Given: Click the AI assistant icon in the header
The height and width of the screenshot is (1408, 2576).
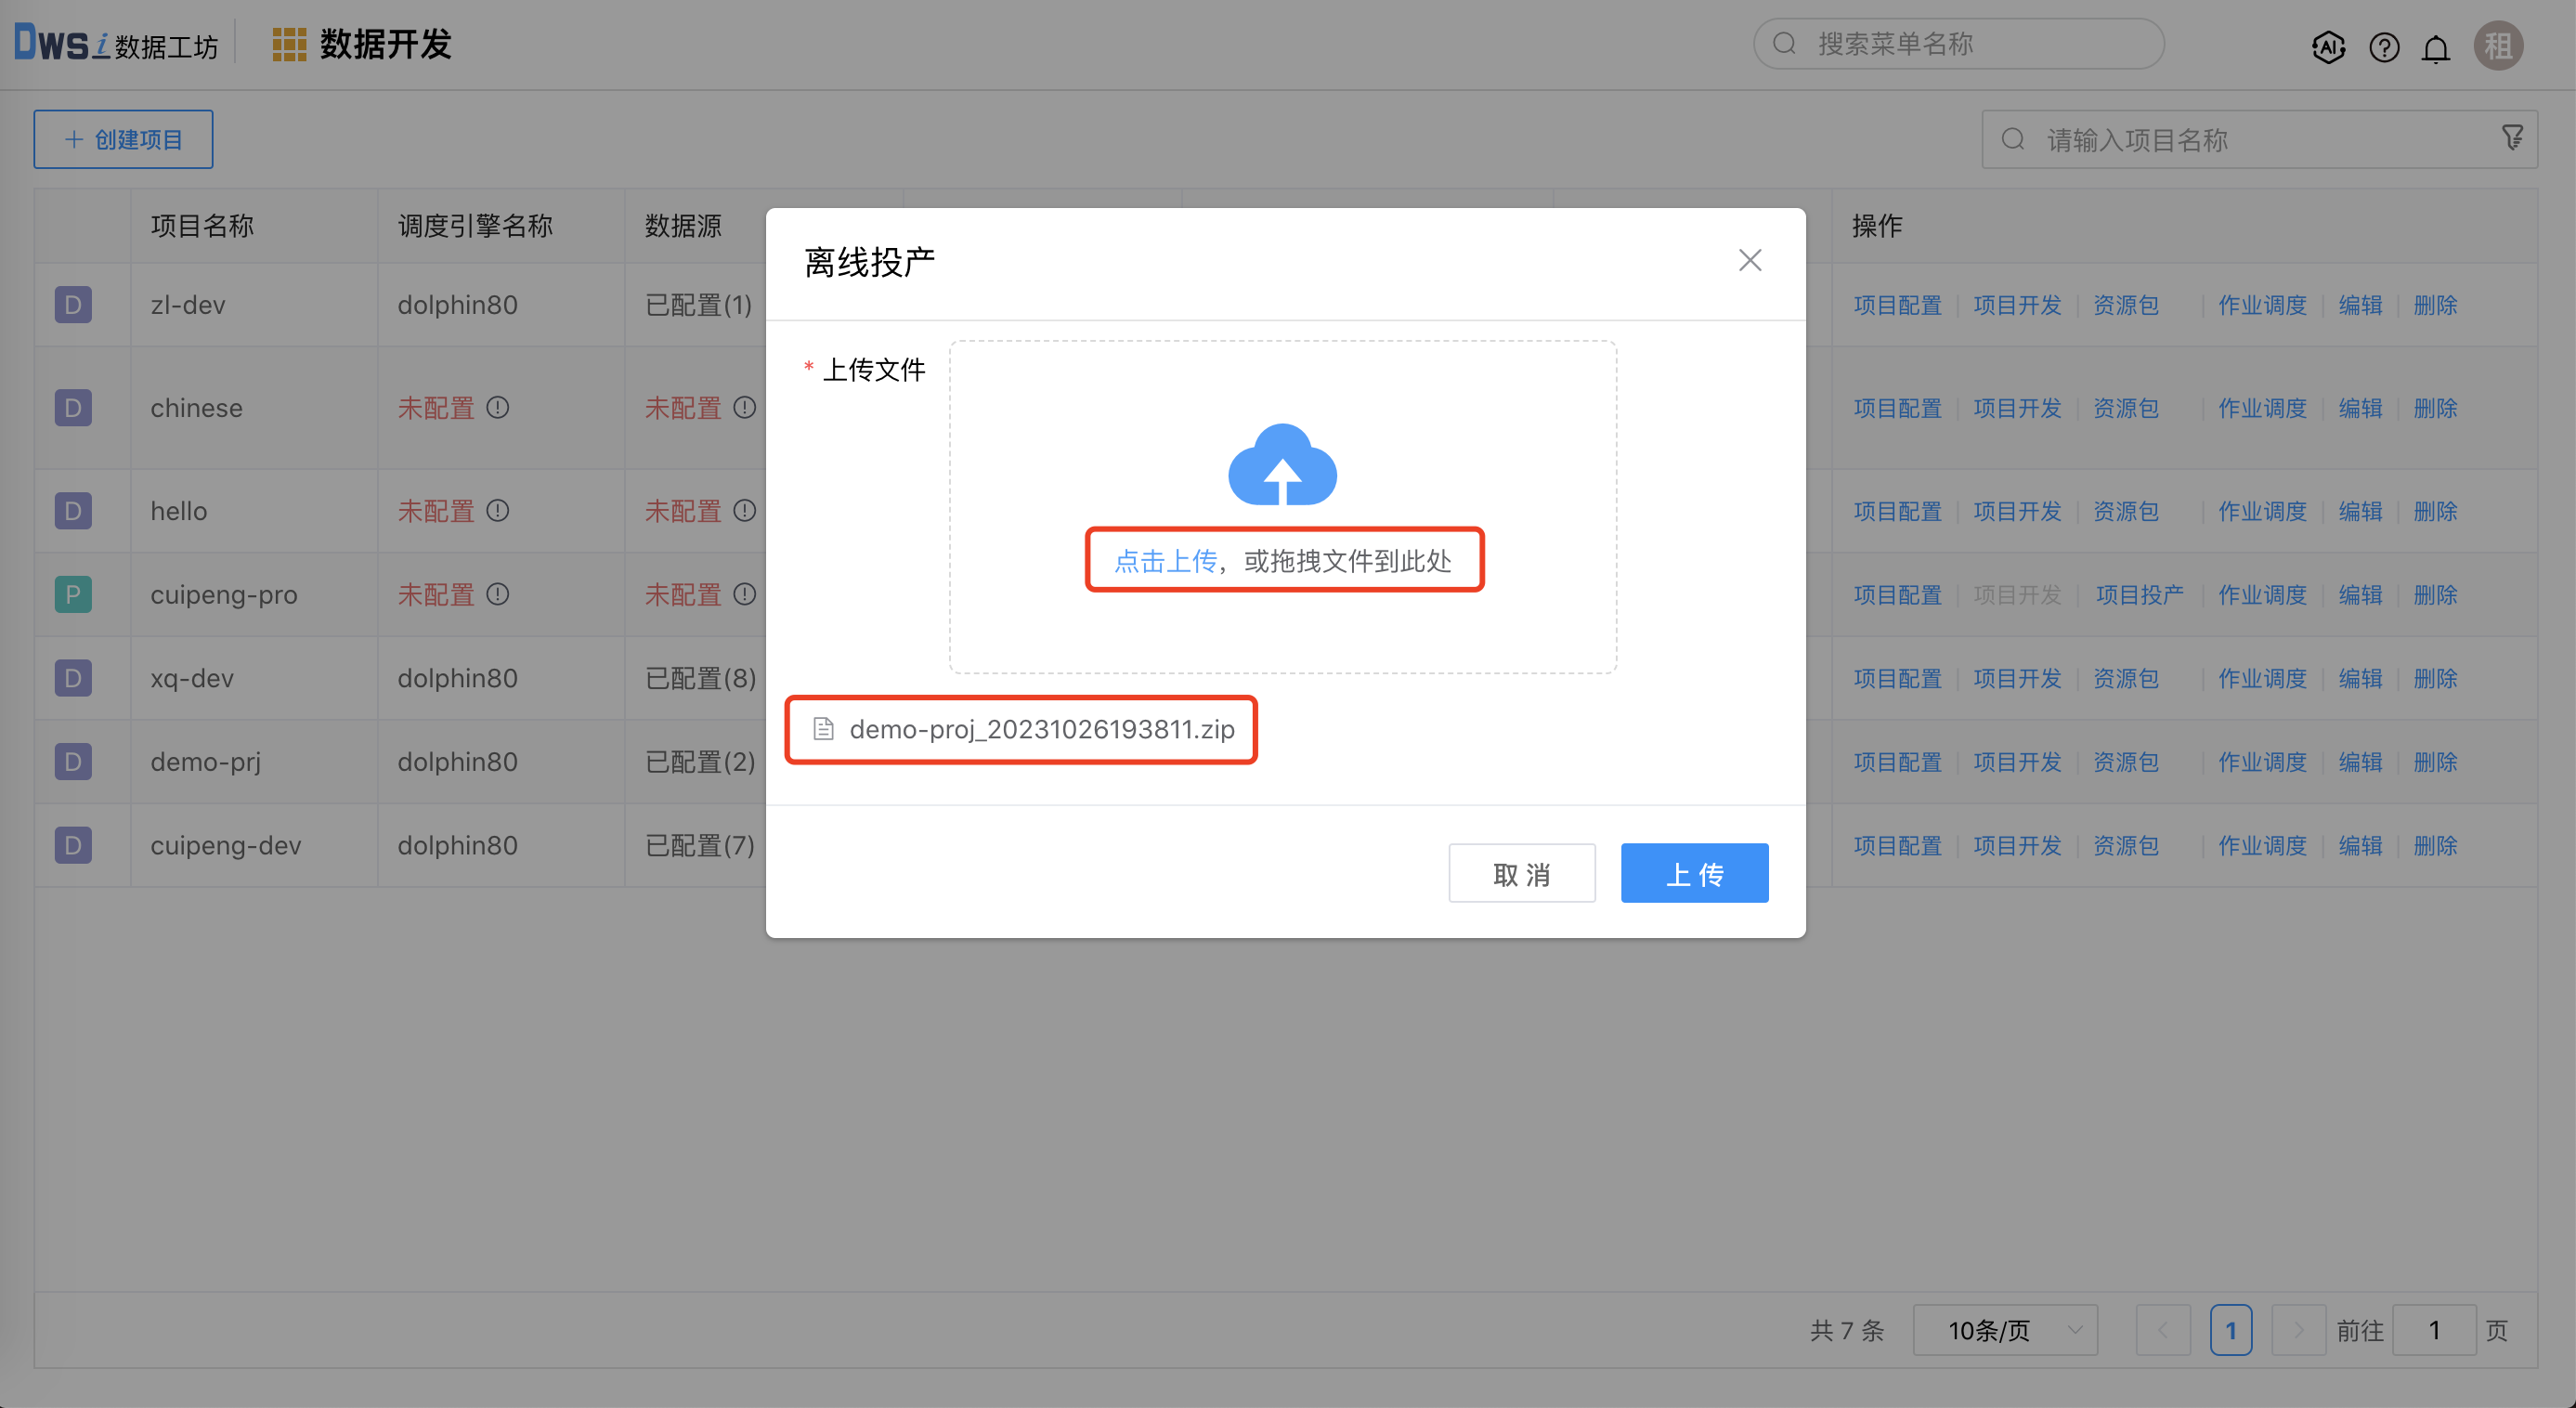Looking at the screenshot, I should 2328,47.
